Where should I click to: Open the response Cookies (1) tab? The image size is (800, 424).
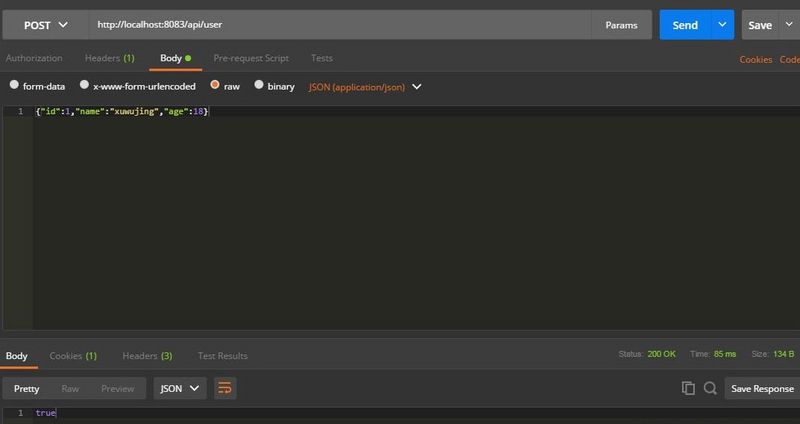click(73, 356)
